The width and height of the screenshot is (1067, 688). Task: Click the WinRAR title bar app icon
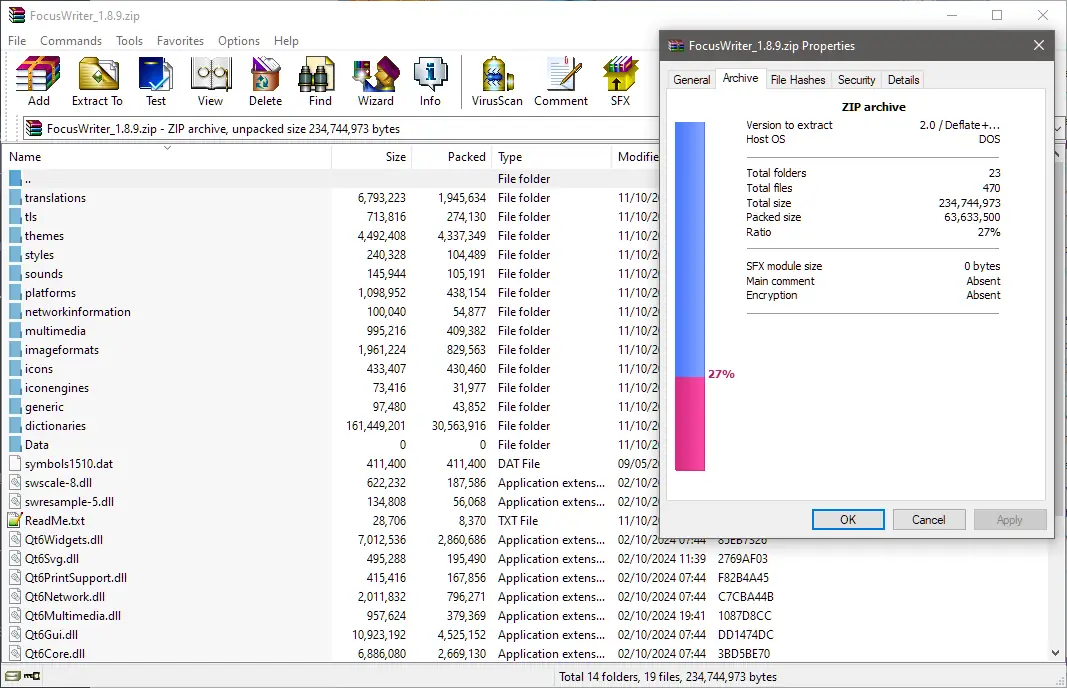click(16, 15)
